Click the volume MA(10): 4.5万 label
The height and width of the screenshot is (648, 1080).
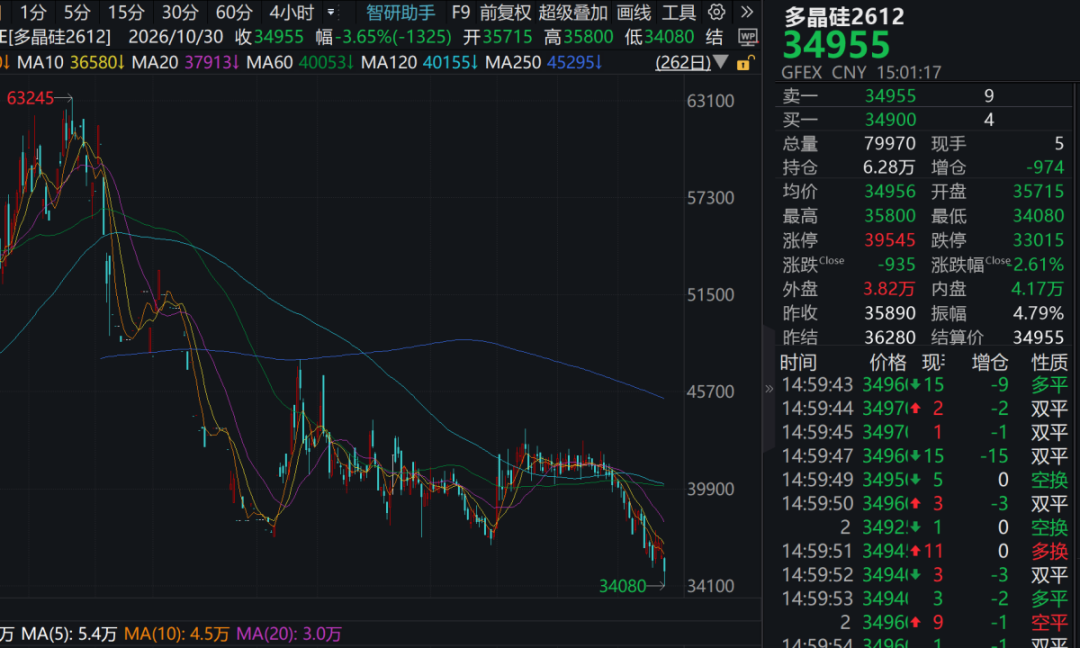tap(176, 634)
